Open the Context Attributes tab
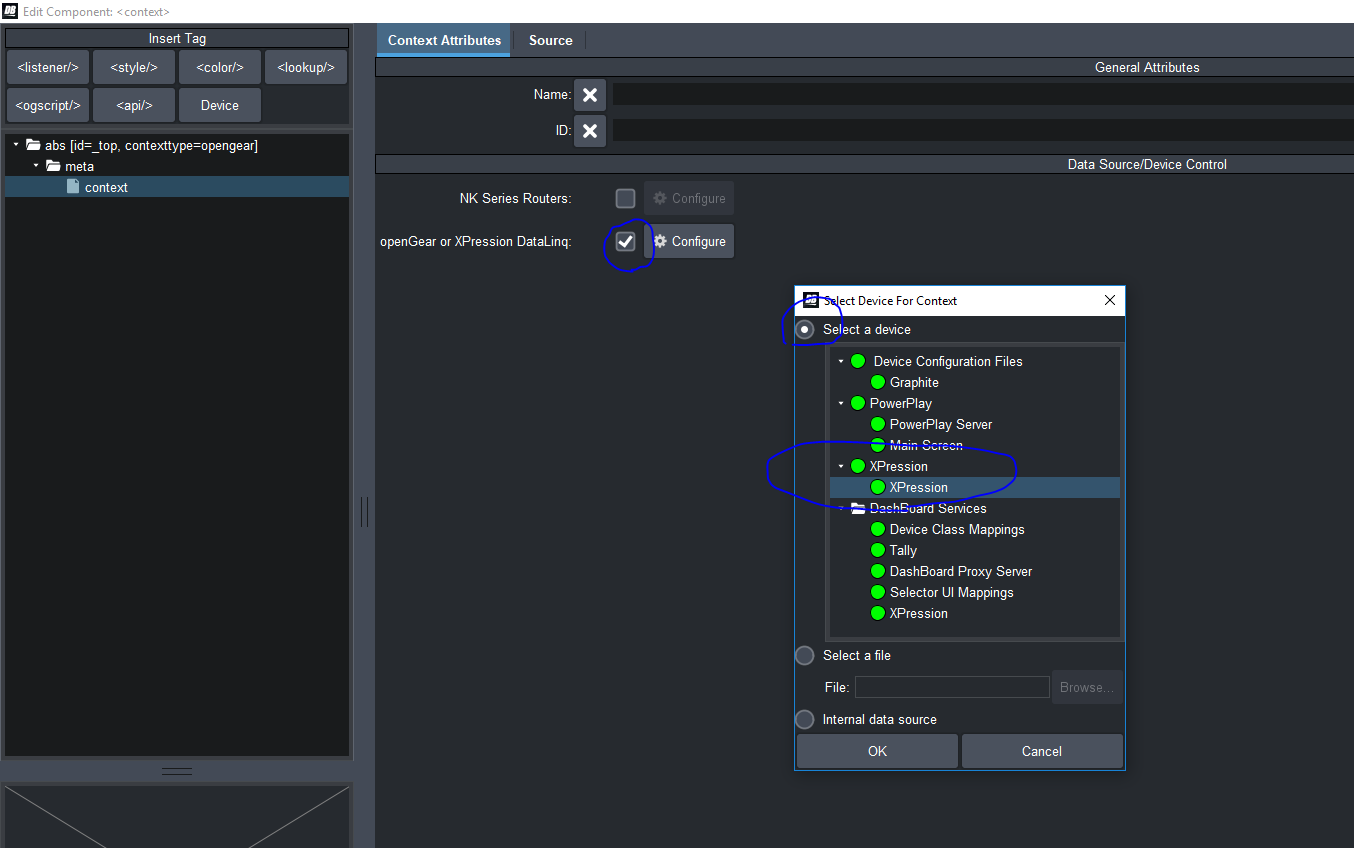 coord(444,40)
